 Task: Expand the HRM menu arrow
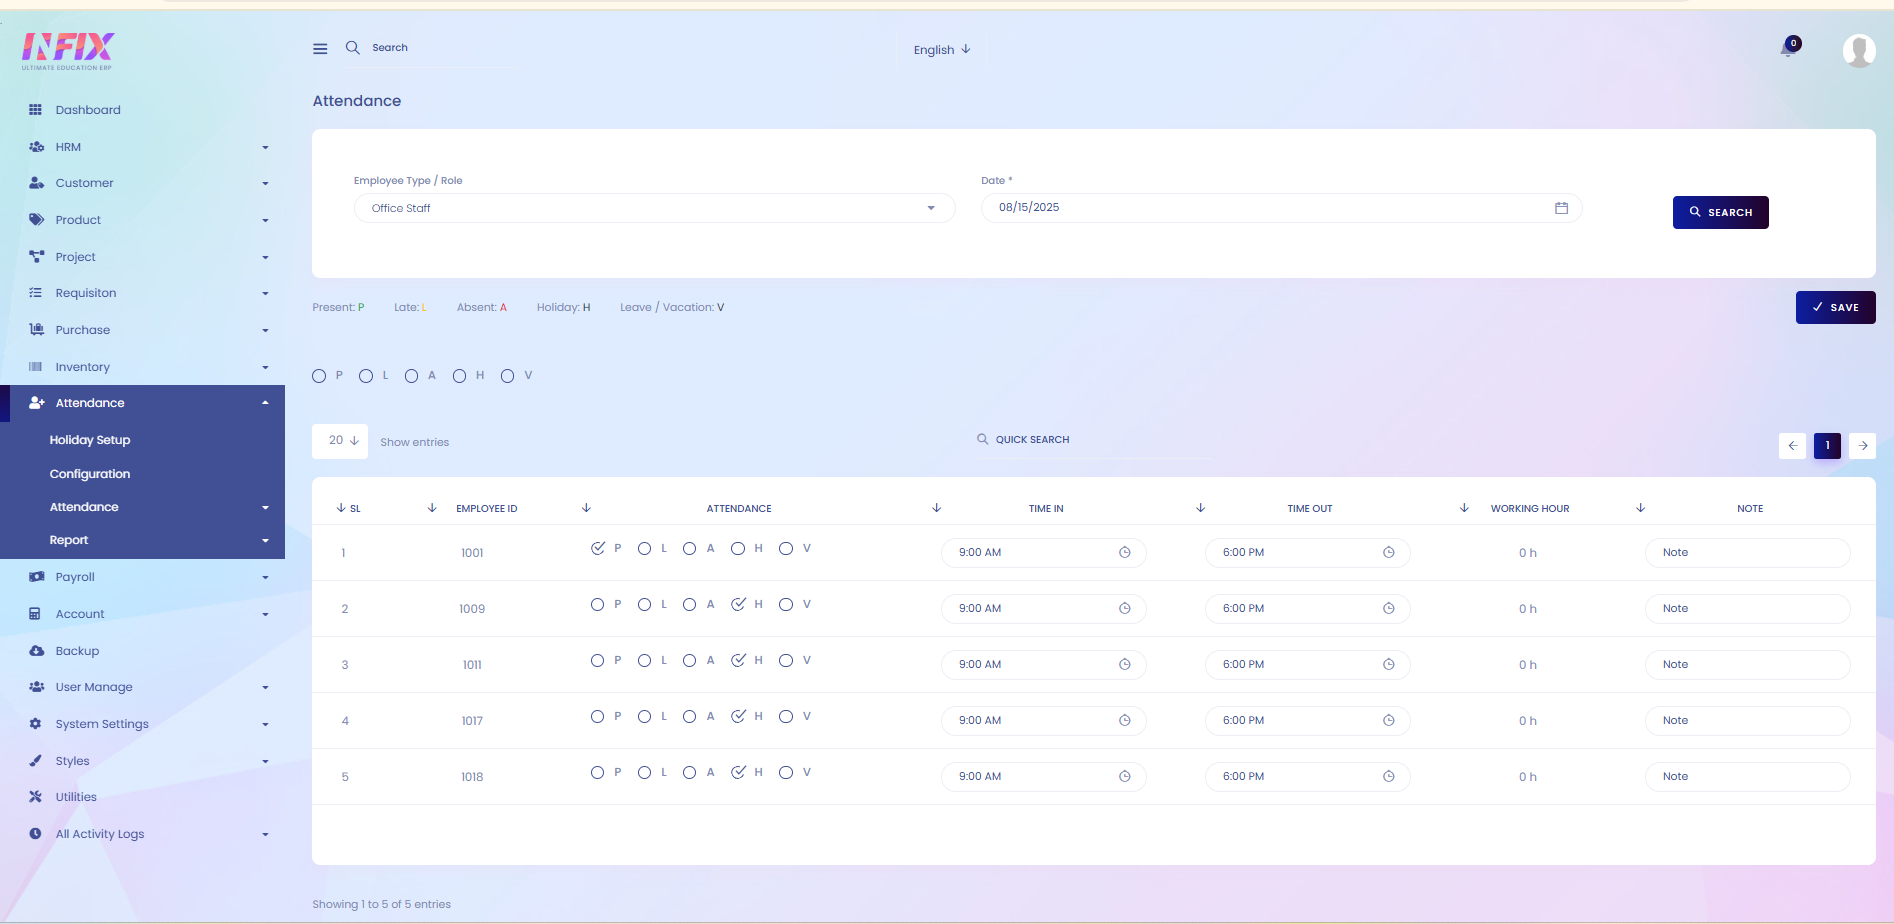click(x=265, y=148)
